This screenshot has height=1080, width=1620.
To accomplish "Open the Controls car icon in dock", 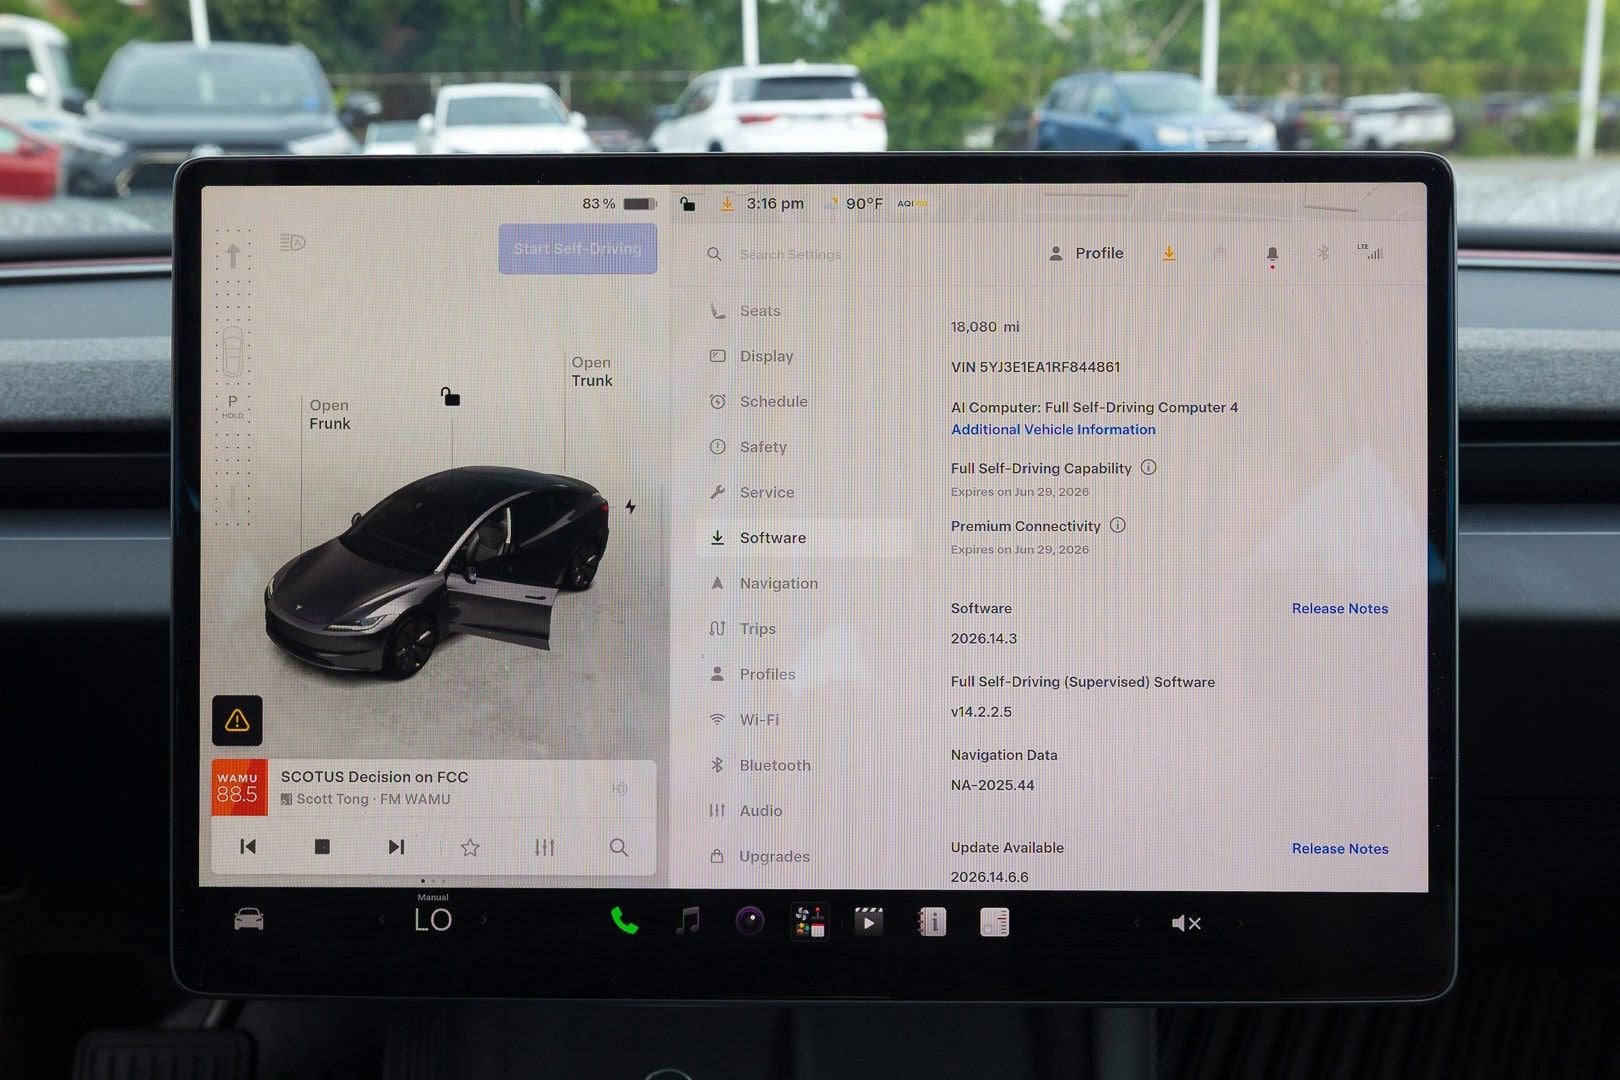I will [249, 919].
